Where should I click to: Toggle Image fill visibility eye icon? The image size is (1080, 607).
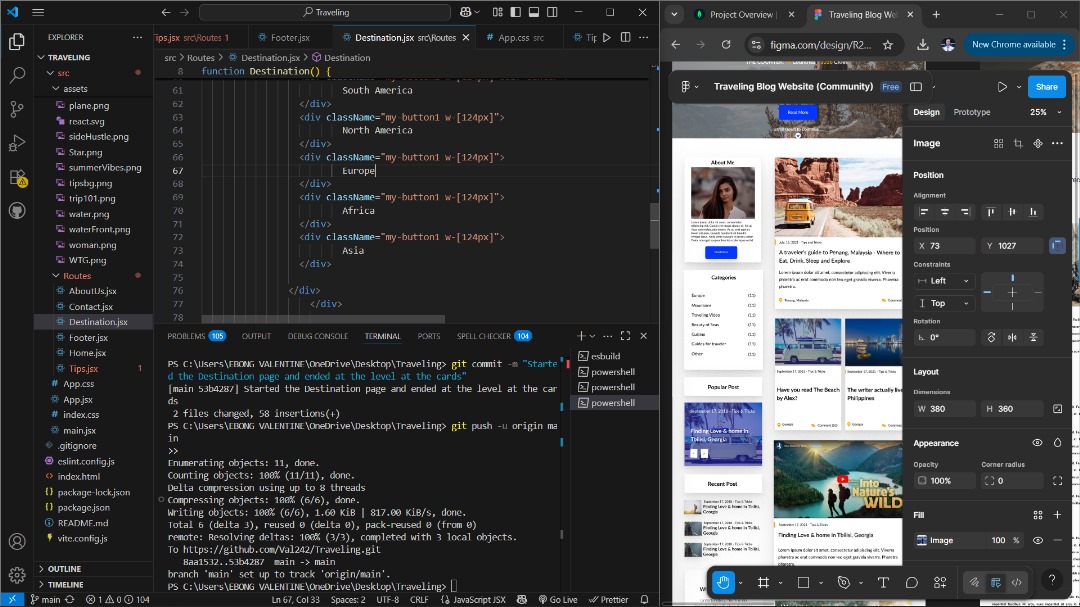pos(1037,541)
